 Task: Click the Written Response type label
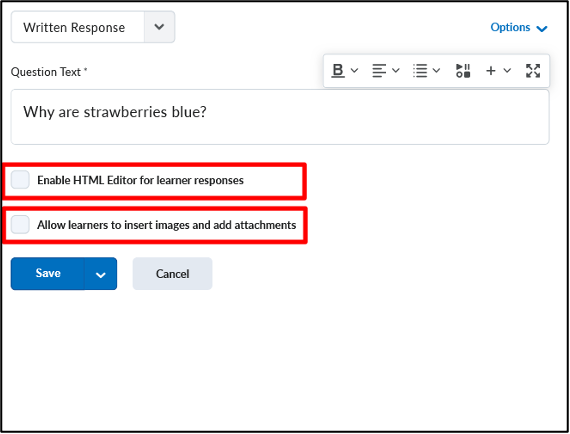pos(74,27)
